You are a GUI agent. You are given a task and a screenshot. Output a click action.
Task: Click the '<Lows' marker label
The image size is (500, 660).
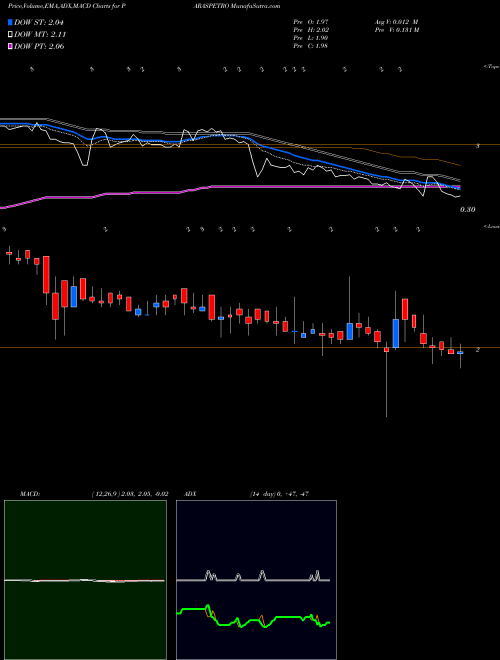491,226
